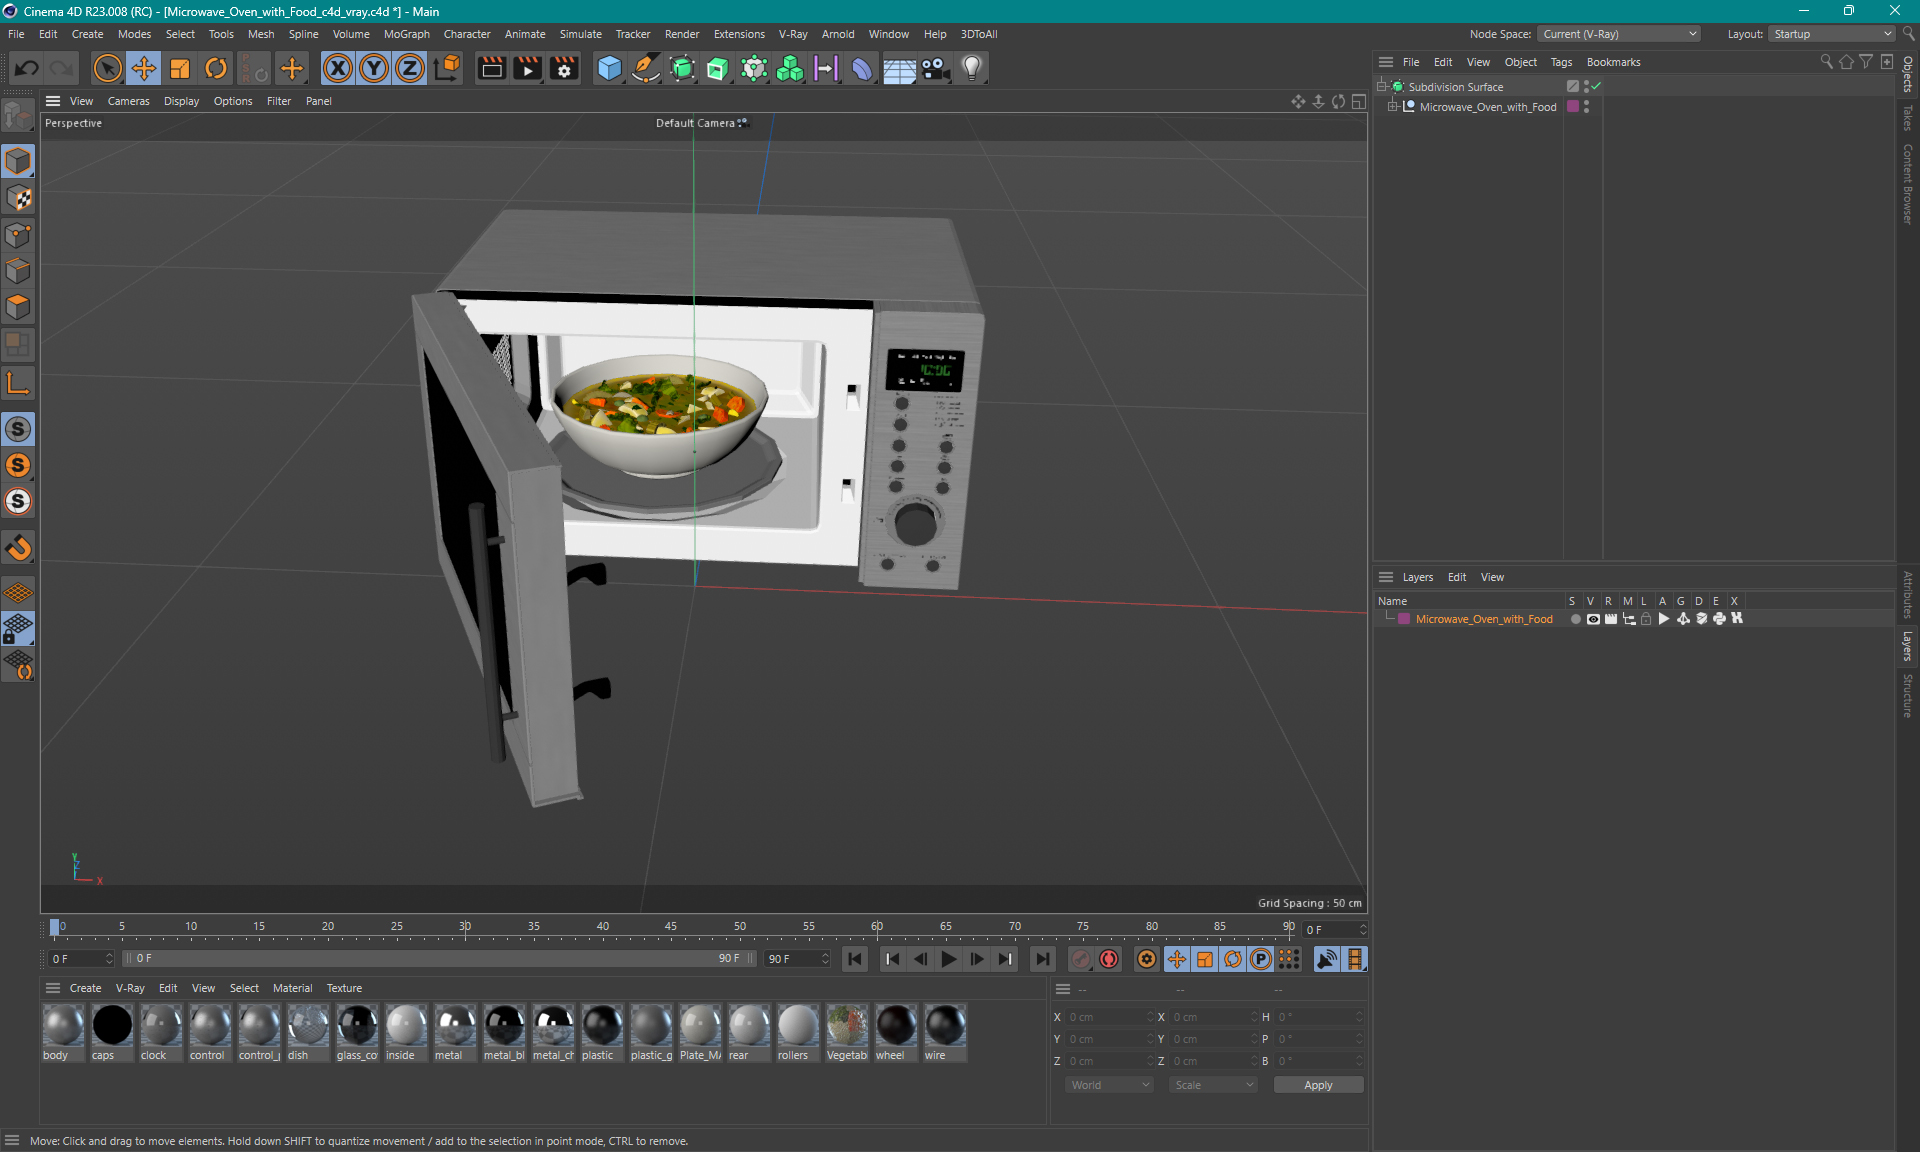Screen dimensions: 1920x1152
Task: Add a Camera object
Action: click(935, 68)
